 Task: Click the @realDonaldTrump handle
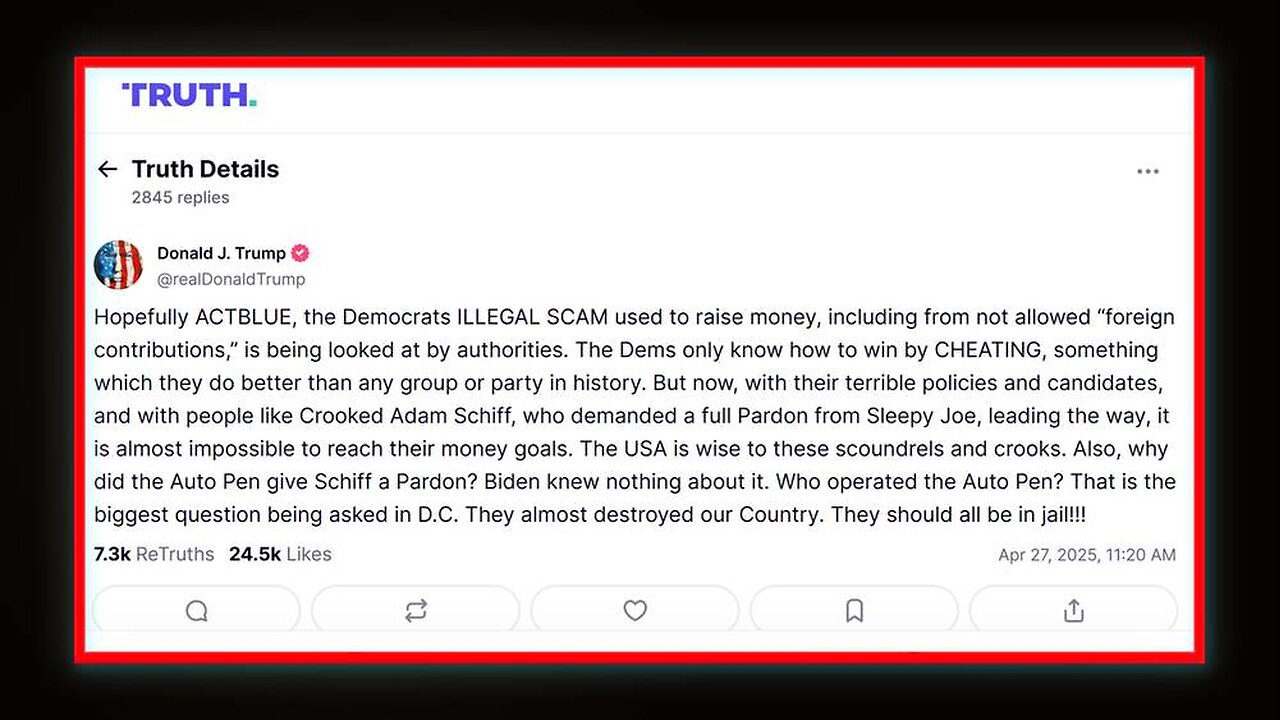231,279
